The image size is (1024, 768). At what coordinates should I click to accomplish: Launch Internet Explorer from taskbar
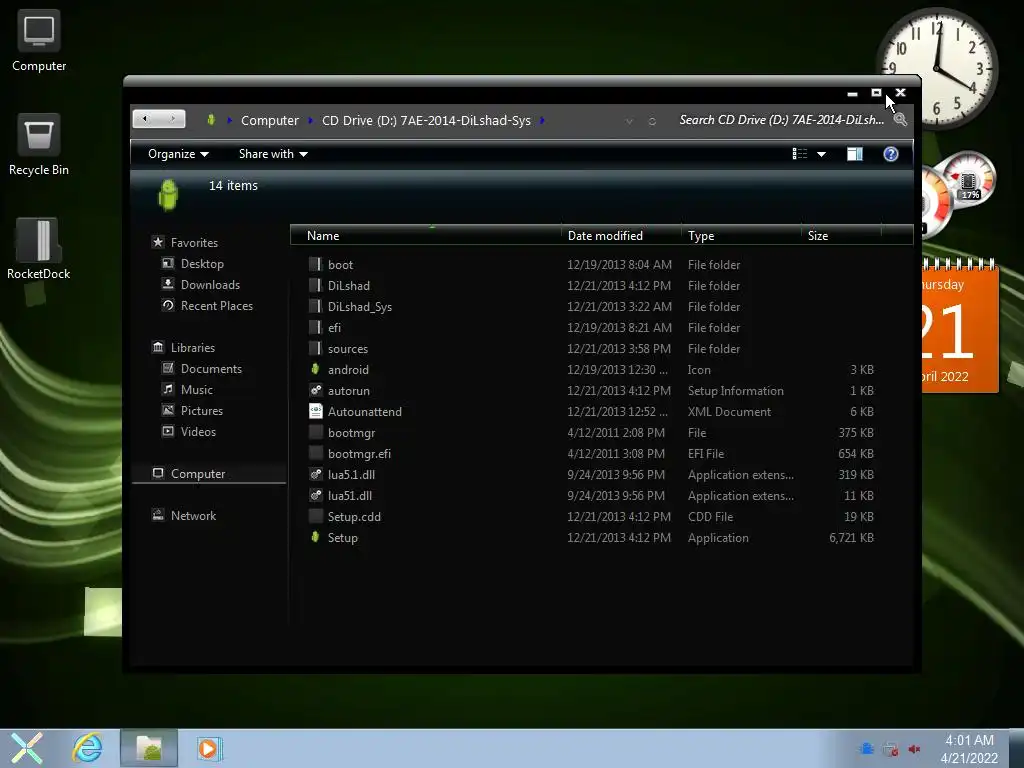(87, 748)
